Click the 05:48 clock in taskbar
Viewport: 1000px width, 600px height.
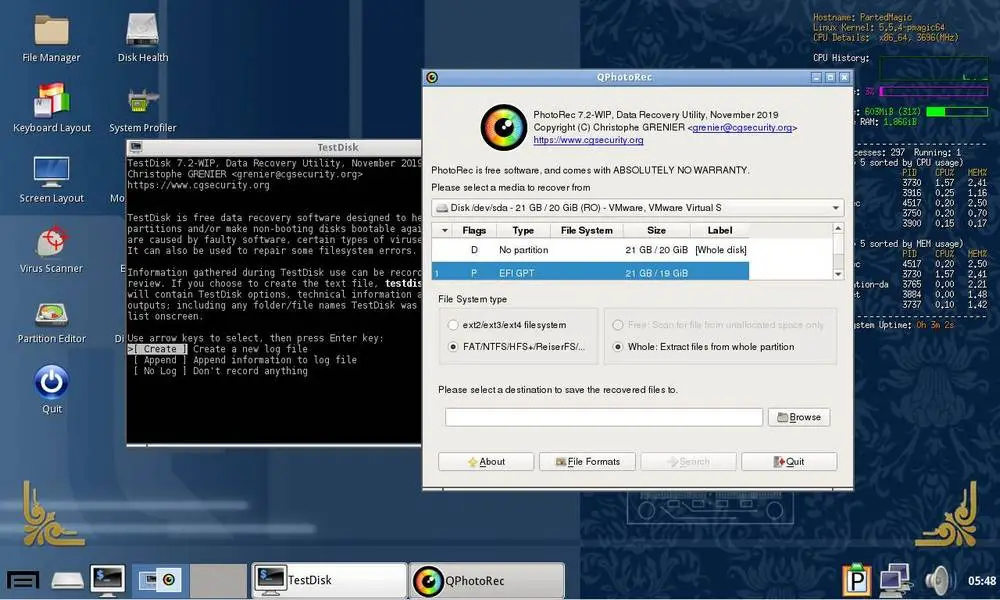pyautogui.click(x=982, y=581)
